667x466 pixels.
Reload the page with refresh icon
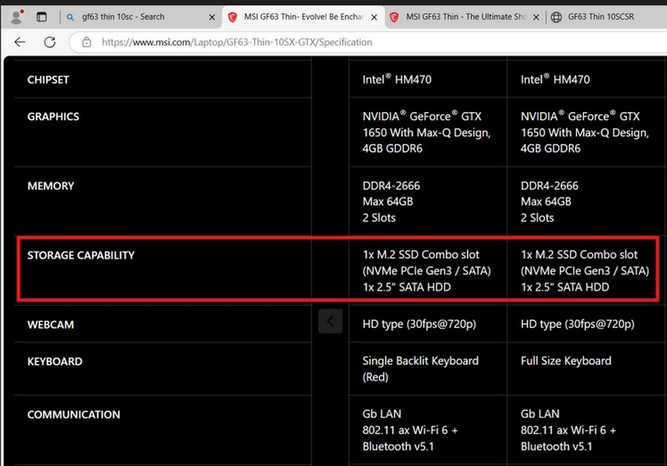click(x=50, y=42)
